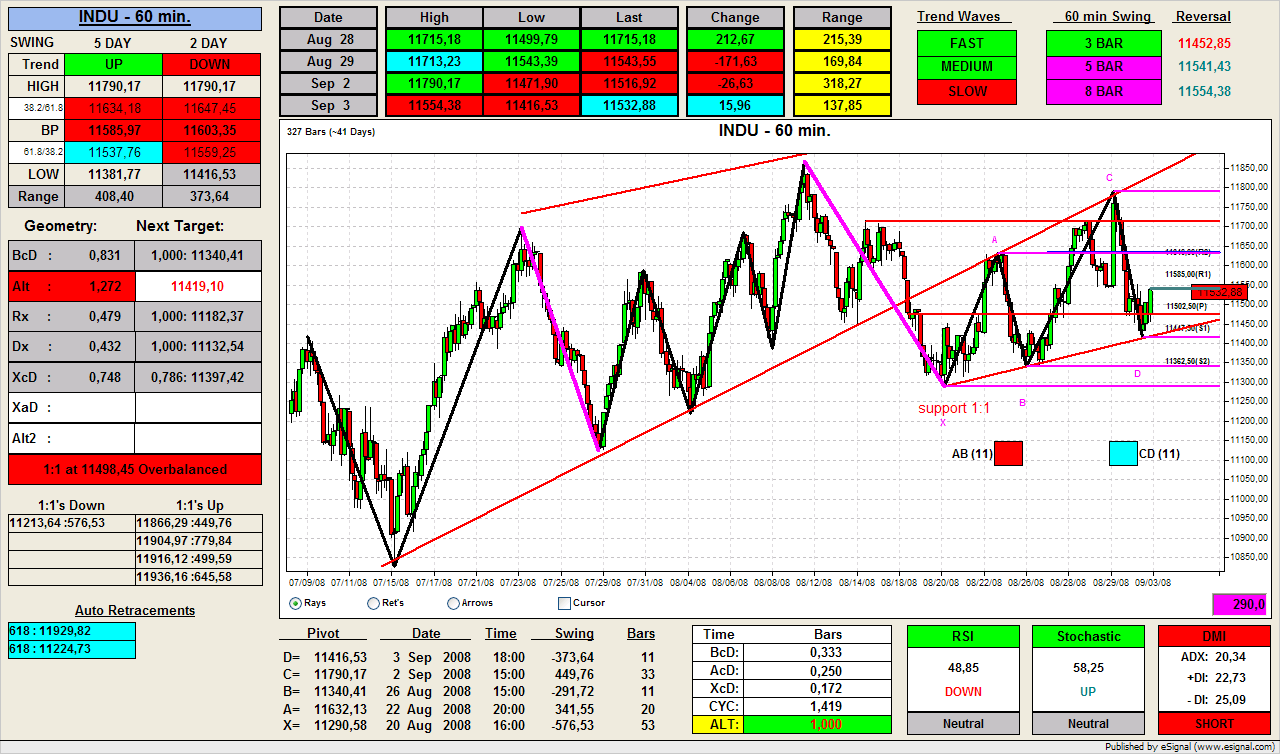Click the SHORT signal under DMI

tap(1214, 723)
